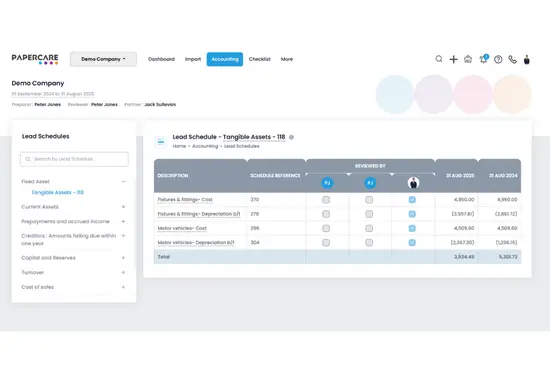The height and width of the screenshot is (380, 550).
Task: Go to the Dashboard menu item
Action: 161,59
